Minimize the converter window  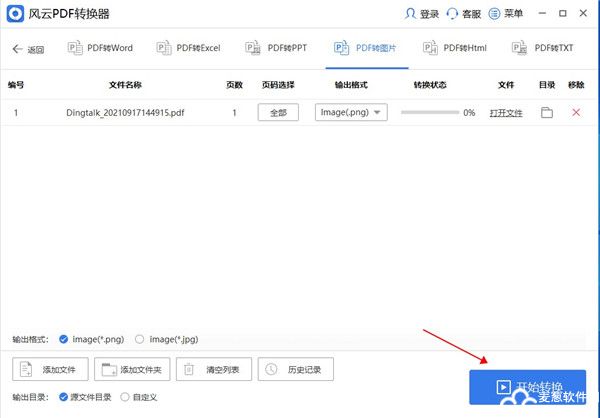click(x=542, y=13)
